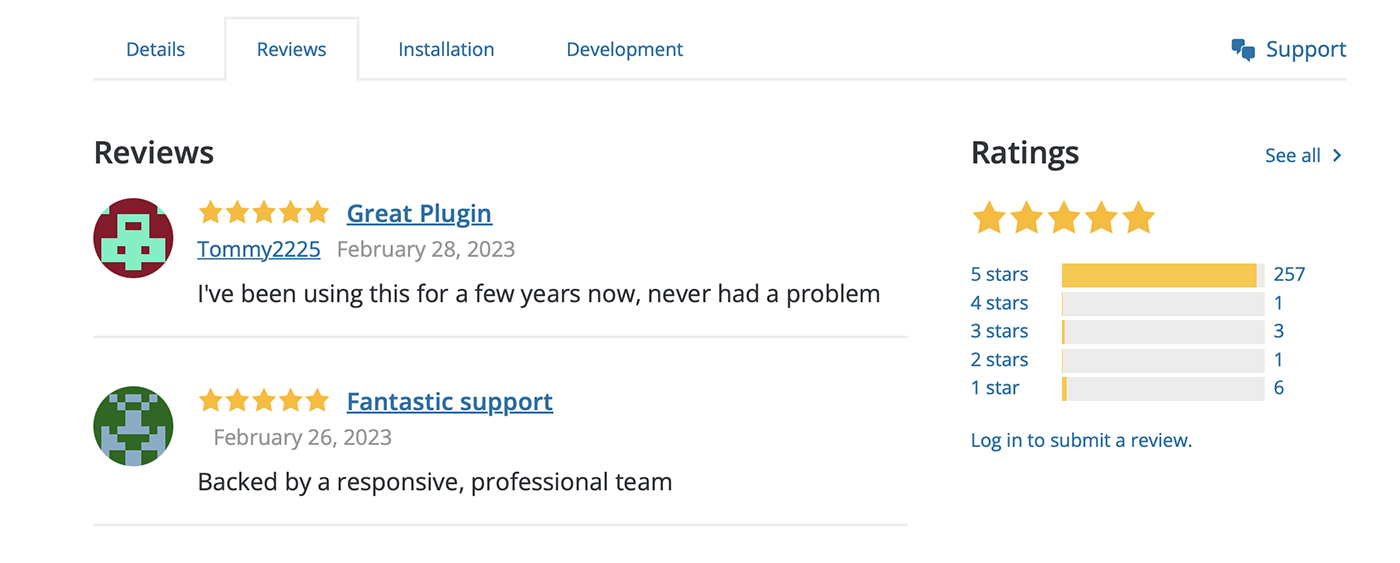Click the Support speech bubbles icon
This screenshot has height=563, width=1400.
coord(1243,50)
